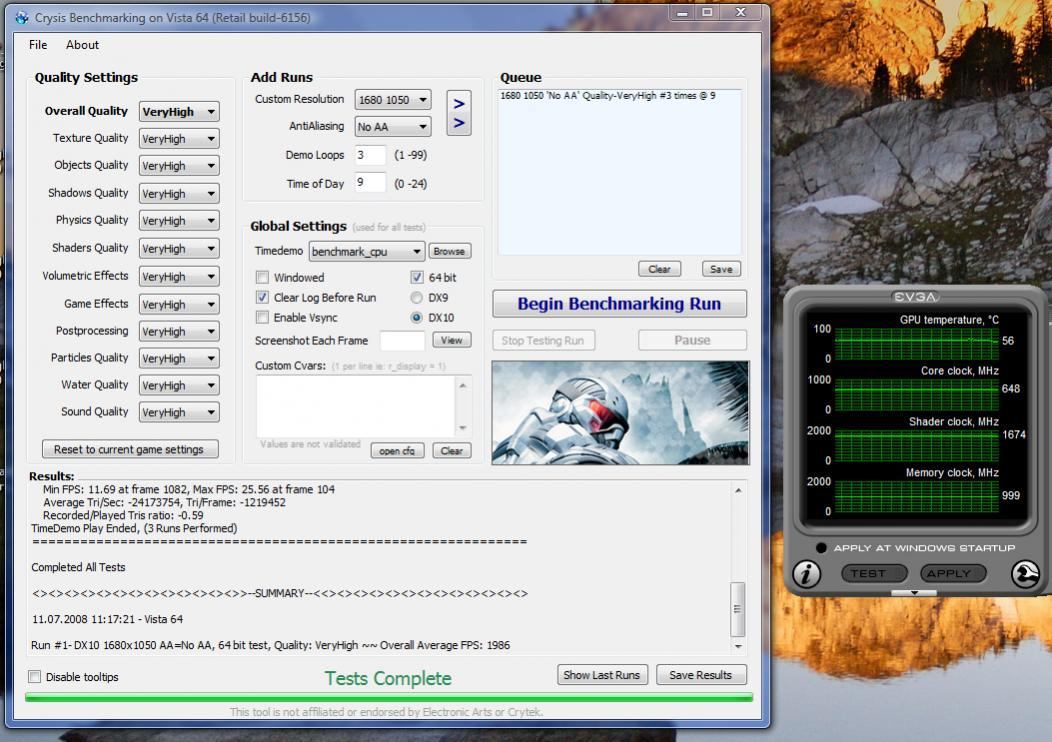Click the Results scrollbar thumb
Screen dimensions: 1052x742
coord(737,609)
